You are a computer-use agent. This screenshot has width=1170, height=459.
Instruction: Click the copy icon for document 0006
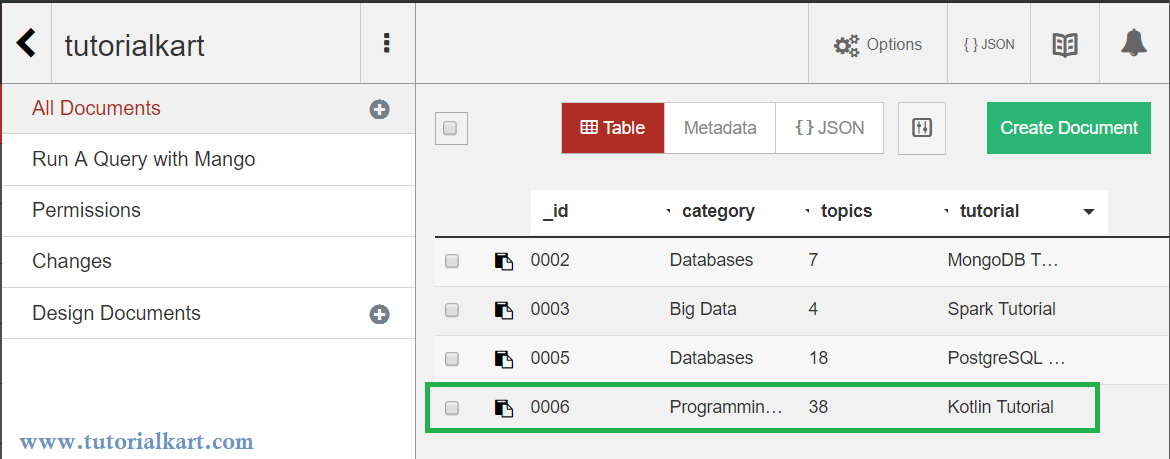(x=504, y=408)
